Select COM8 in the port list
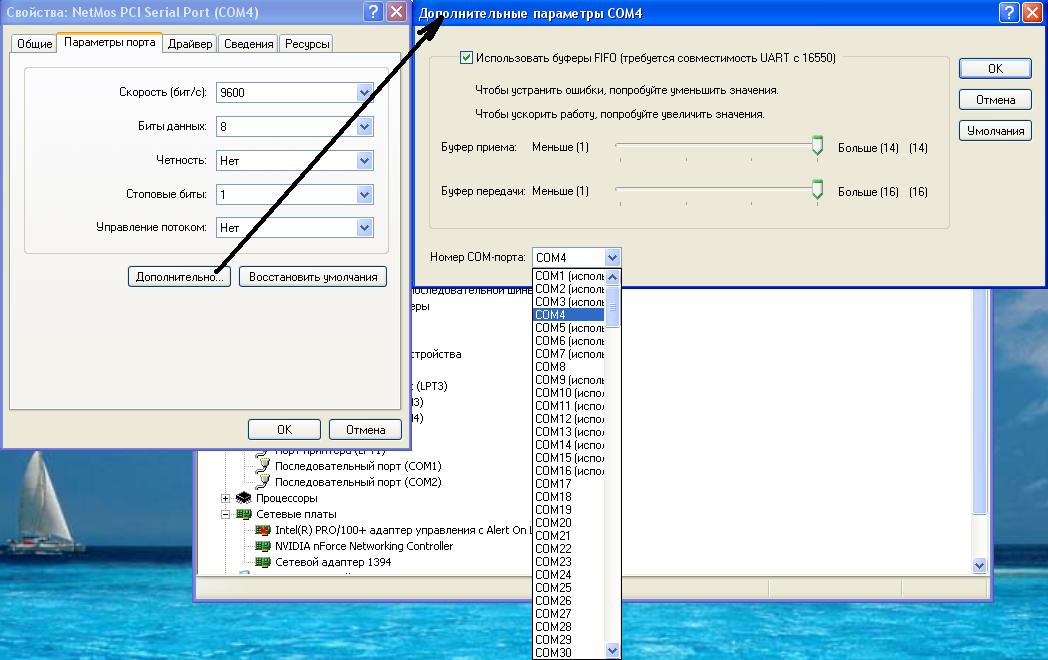Viewport: 1048px width, 660px height. click(569, 366)
